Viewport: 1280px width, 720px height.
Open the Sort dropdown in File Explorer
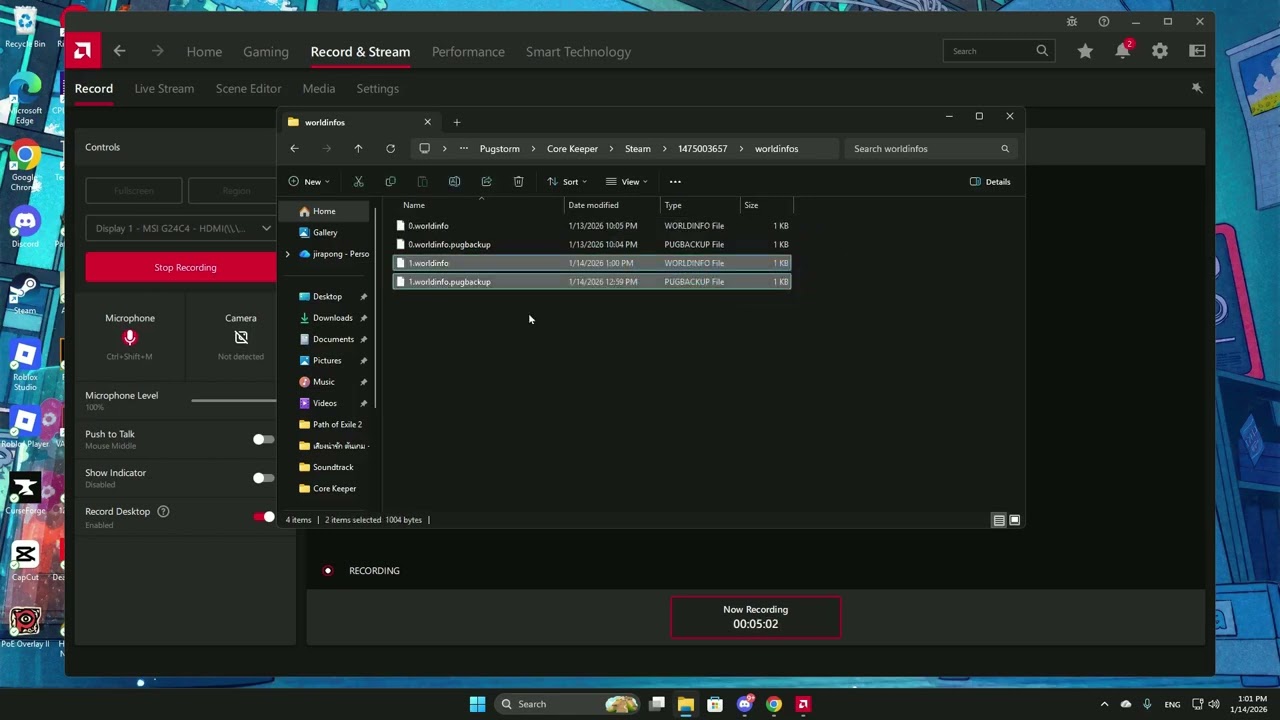pos(566,182)
